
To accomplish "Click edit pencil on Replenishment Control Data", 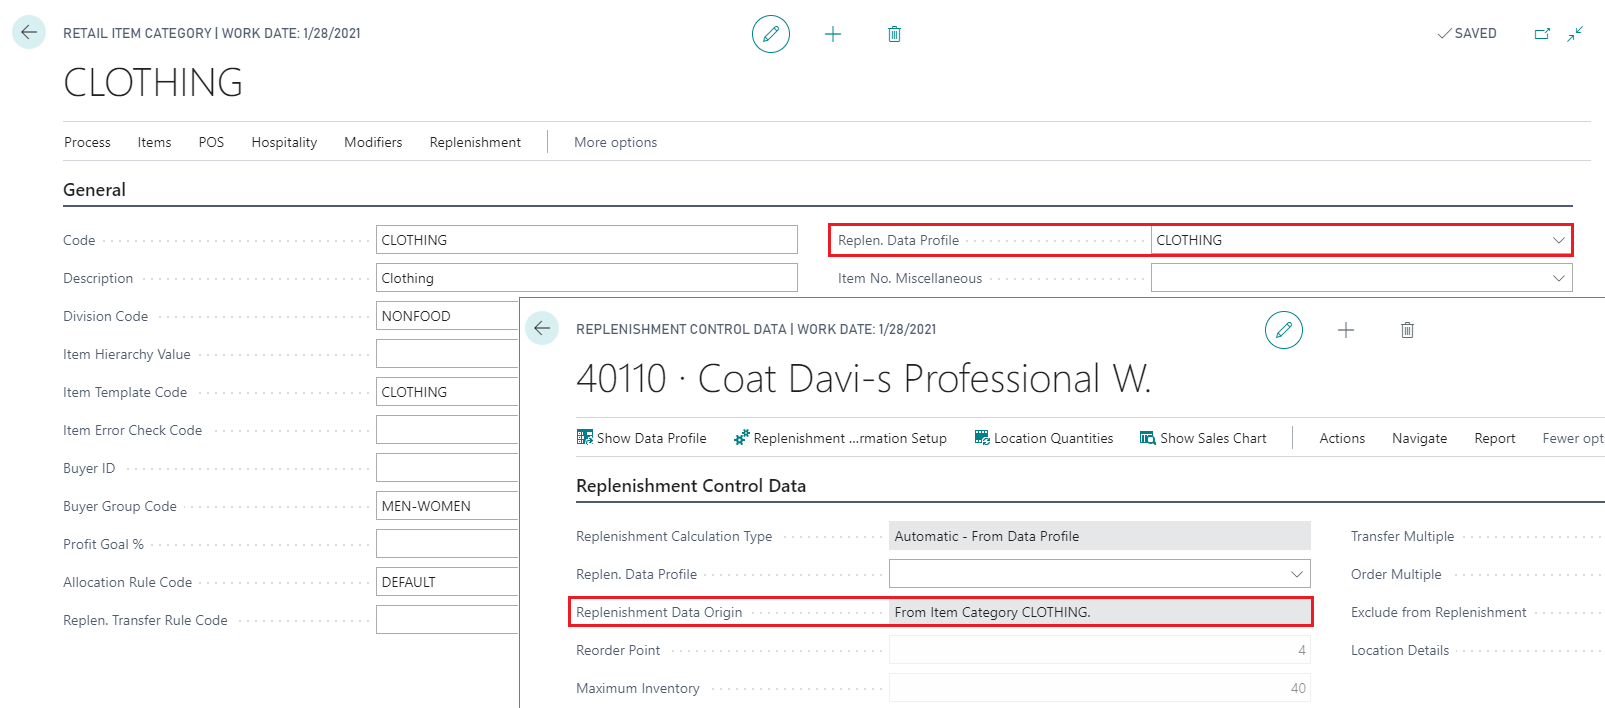I will pos(1283,330).
